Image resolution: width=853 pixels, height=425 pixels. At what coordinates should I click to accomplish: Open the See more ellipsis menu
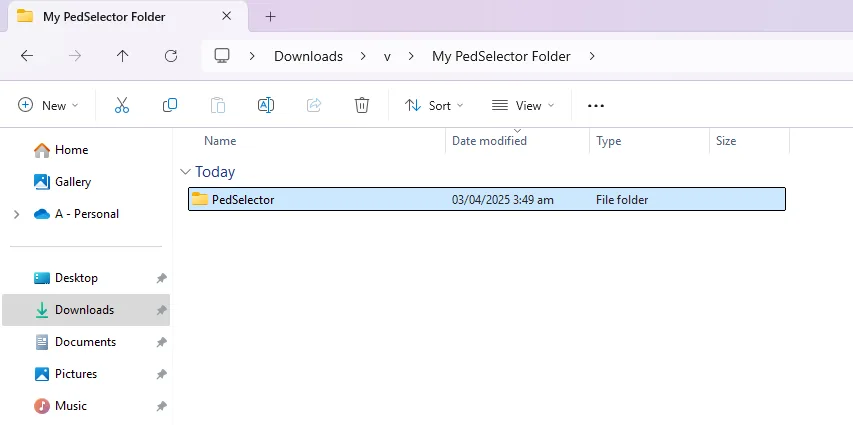pos(596,106)
